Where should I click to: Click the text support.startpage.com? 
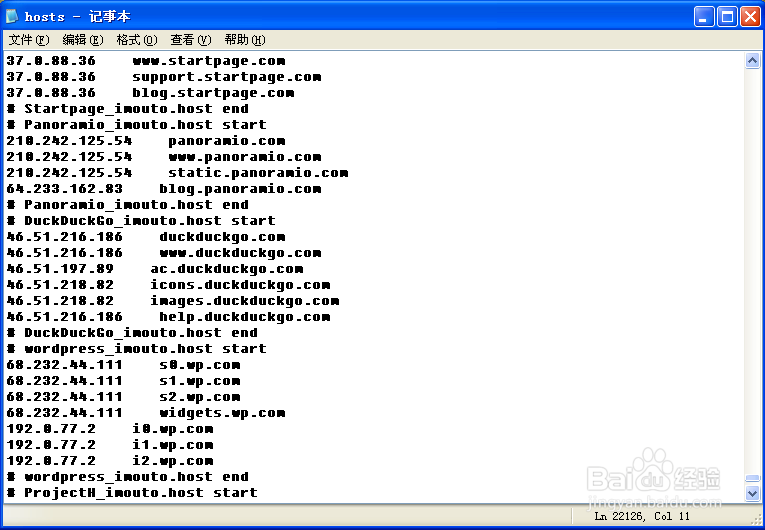[227, 77]
